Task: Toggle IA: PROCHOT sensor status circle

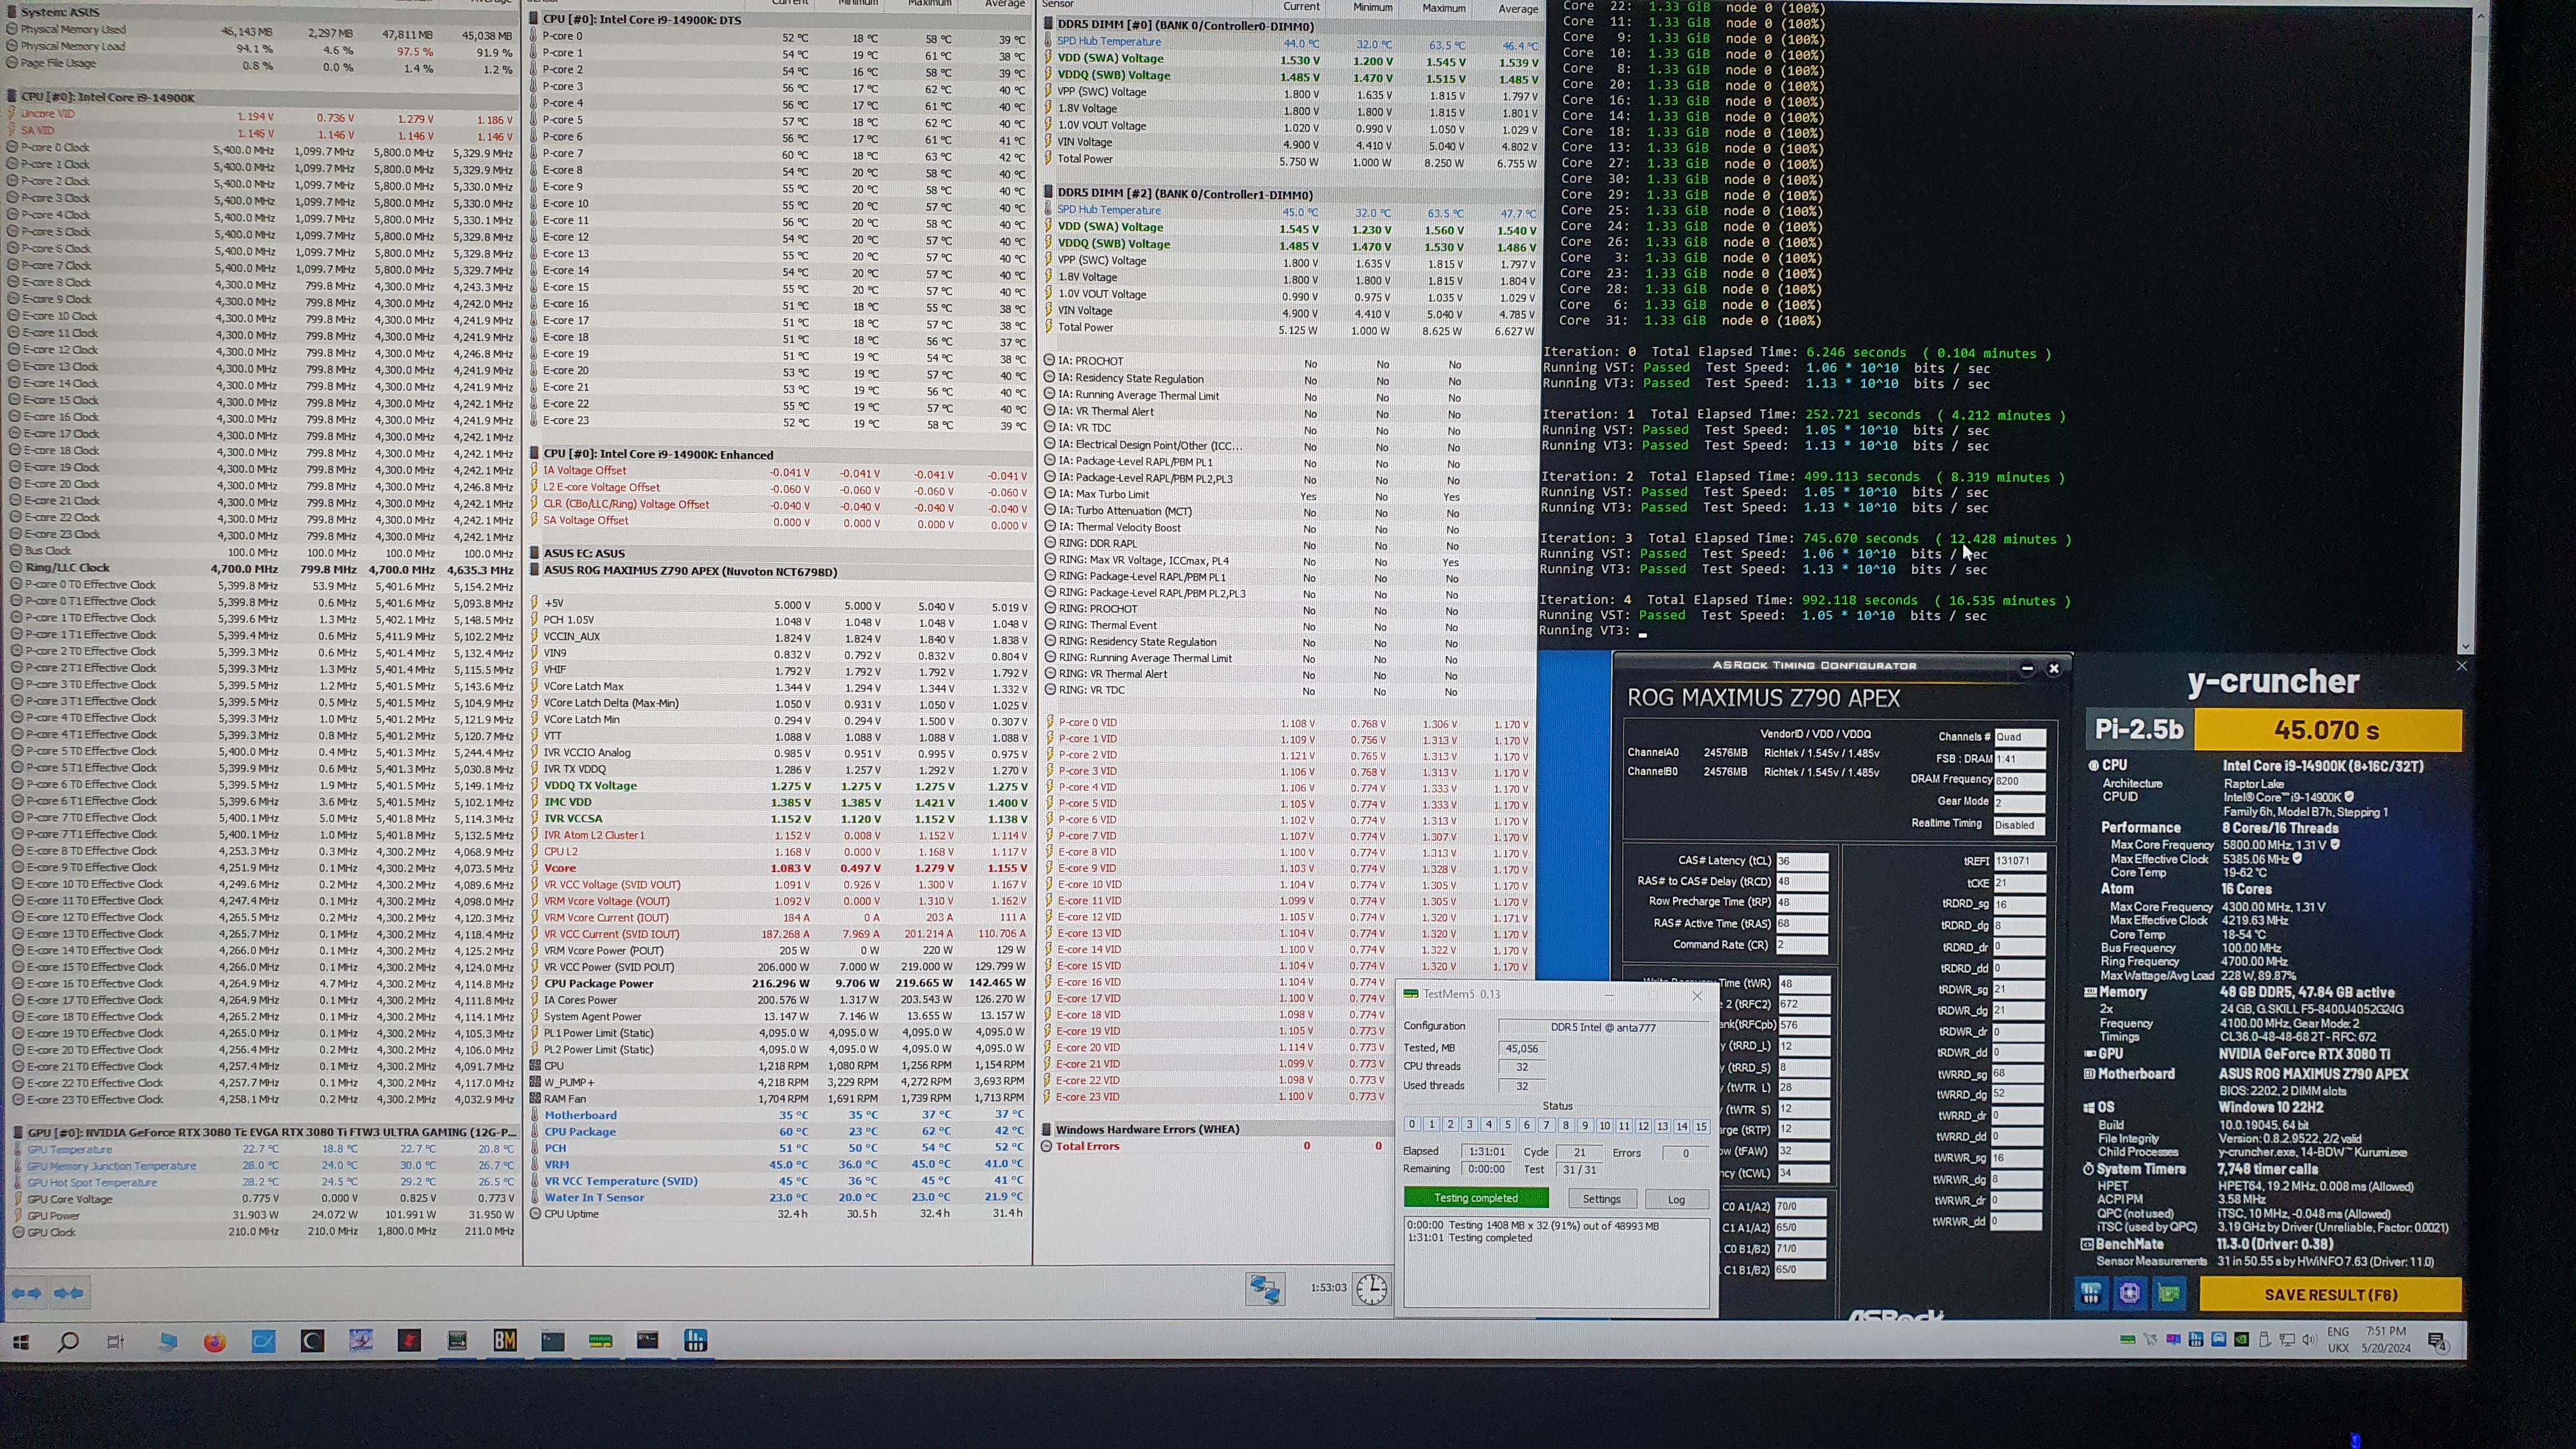Action: (1049, 361)
